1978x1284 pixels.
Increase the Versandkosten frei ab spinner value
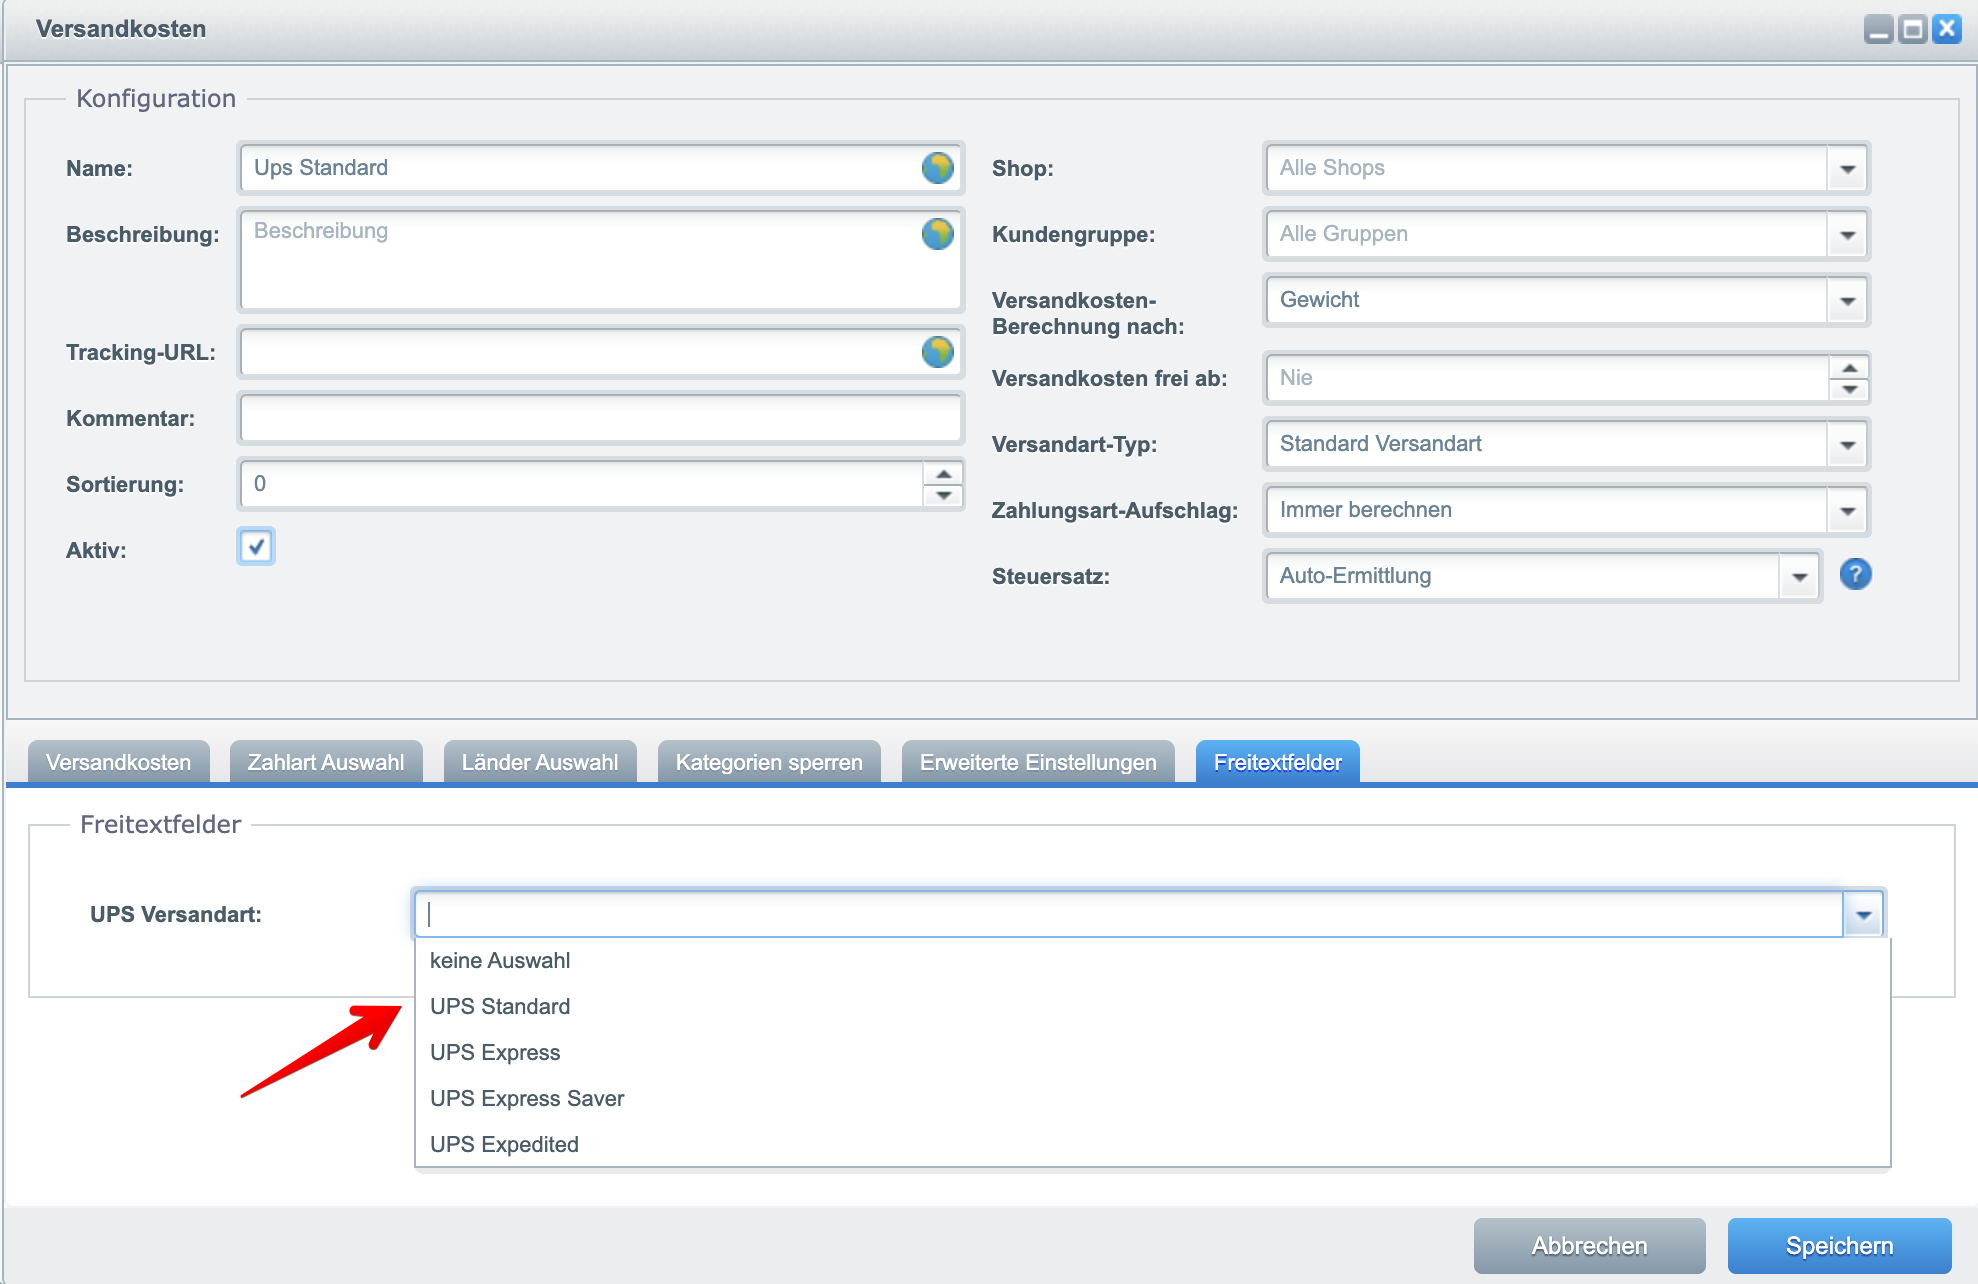point(1849,368)
